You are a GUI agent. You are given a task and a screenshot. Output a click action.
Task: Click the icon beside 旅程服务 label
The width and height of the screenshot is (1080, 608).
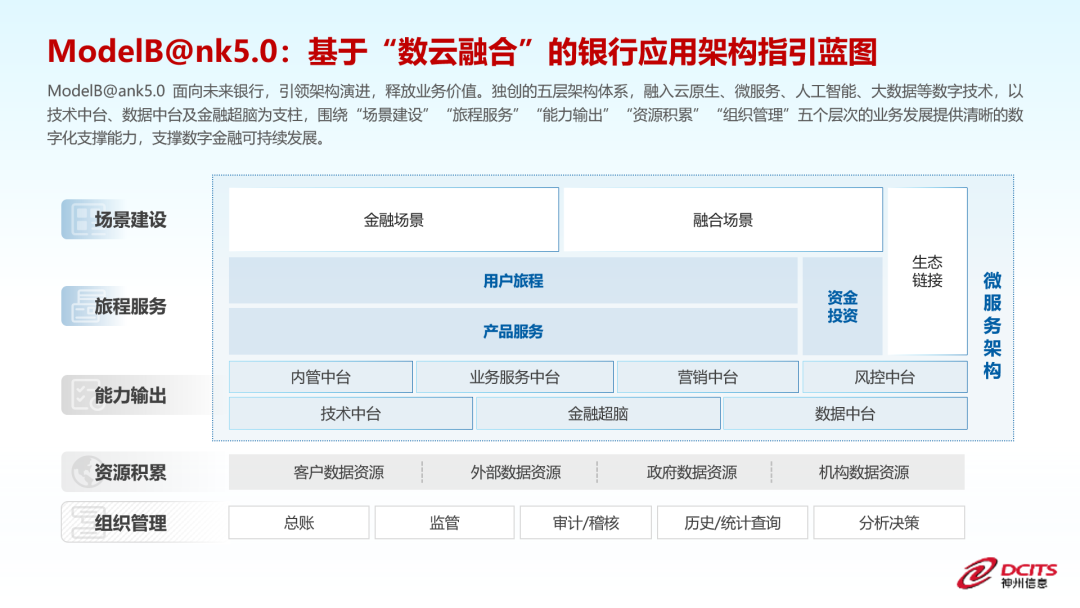[76, 306]
